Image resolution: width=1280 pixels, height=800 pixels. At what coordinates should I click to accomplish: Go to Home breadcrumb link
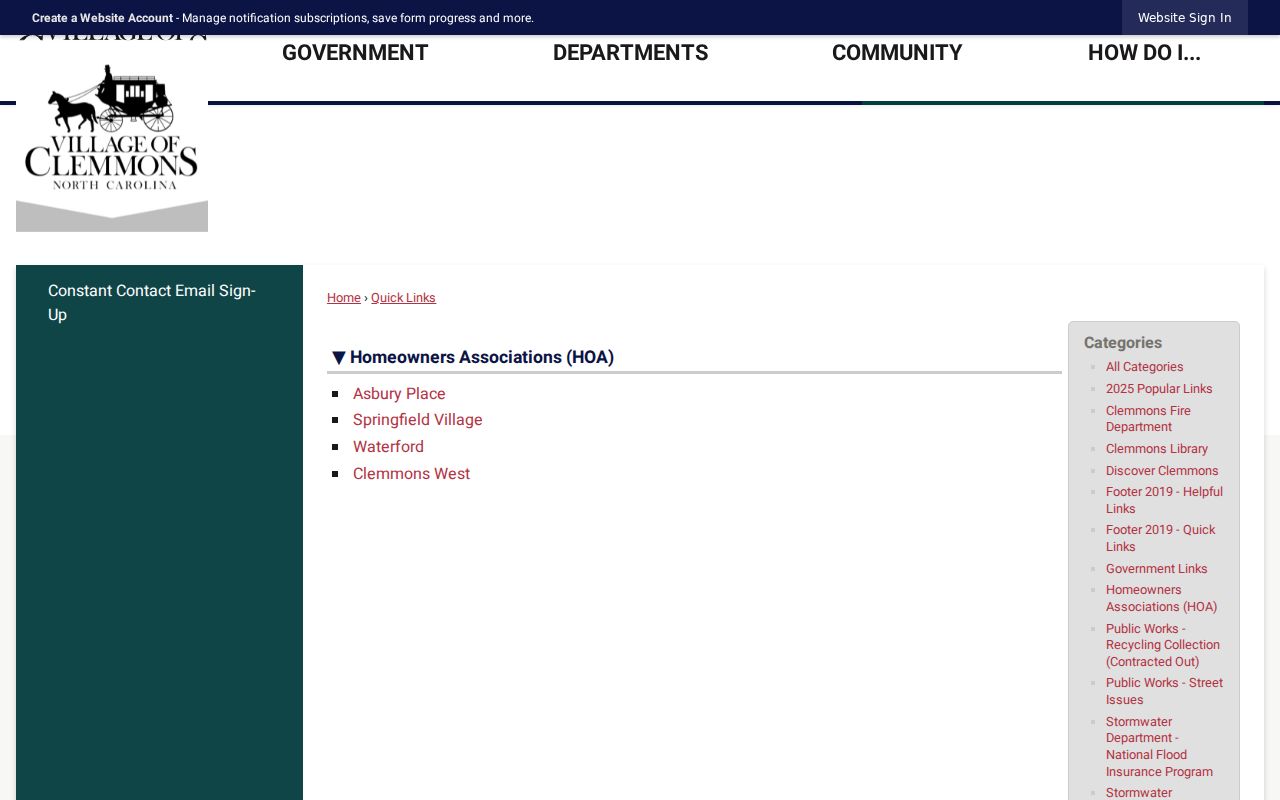344,298
